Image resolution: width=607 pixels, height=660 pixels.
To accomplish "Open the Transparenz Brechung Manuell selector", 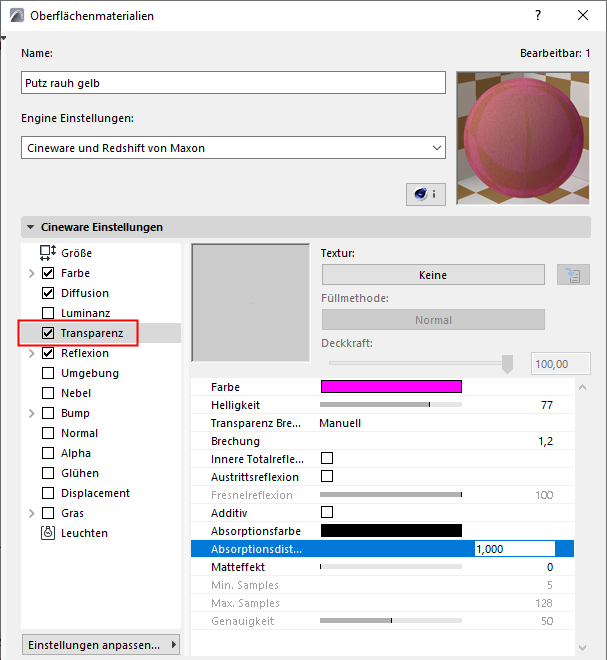I will pyautogui.click(x=340, y=423).
